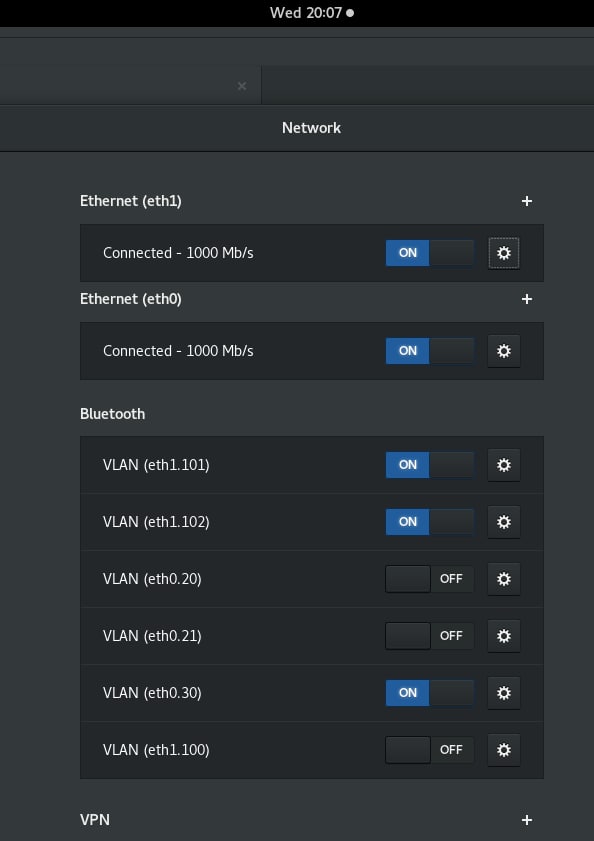
Task: Disable VLAN eth0.30 switch
Action: 430,692
